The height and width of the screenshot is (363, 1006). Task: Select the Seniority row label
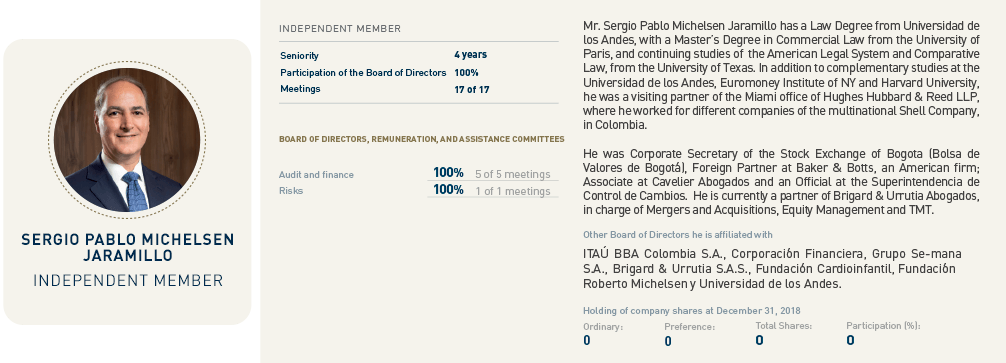click(300, 56)
